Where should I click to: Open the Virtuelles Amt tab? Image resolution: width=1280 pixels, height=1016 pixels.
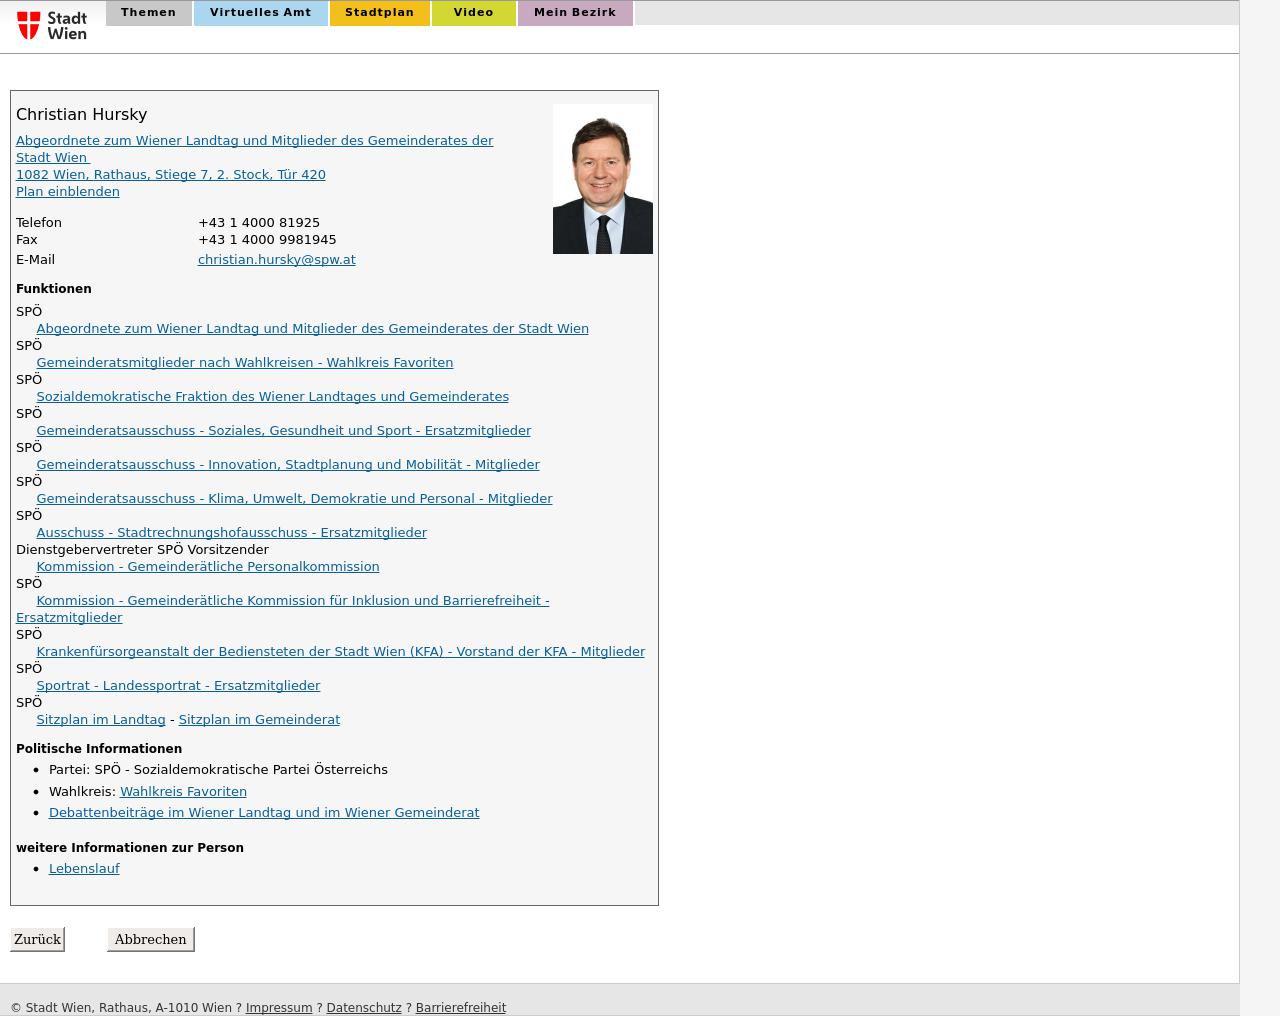click(260, 13)
